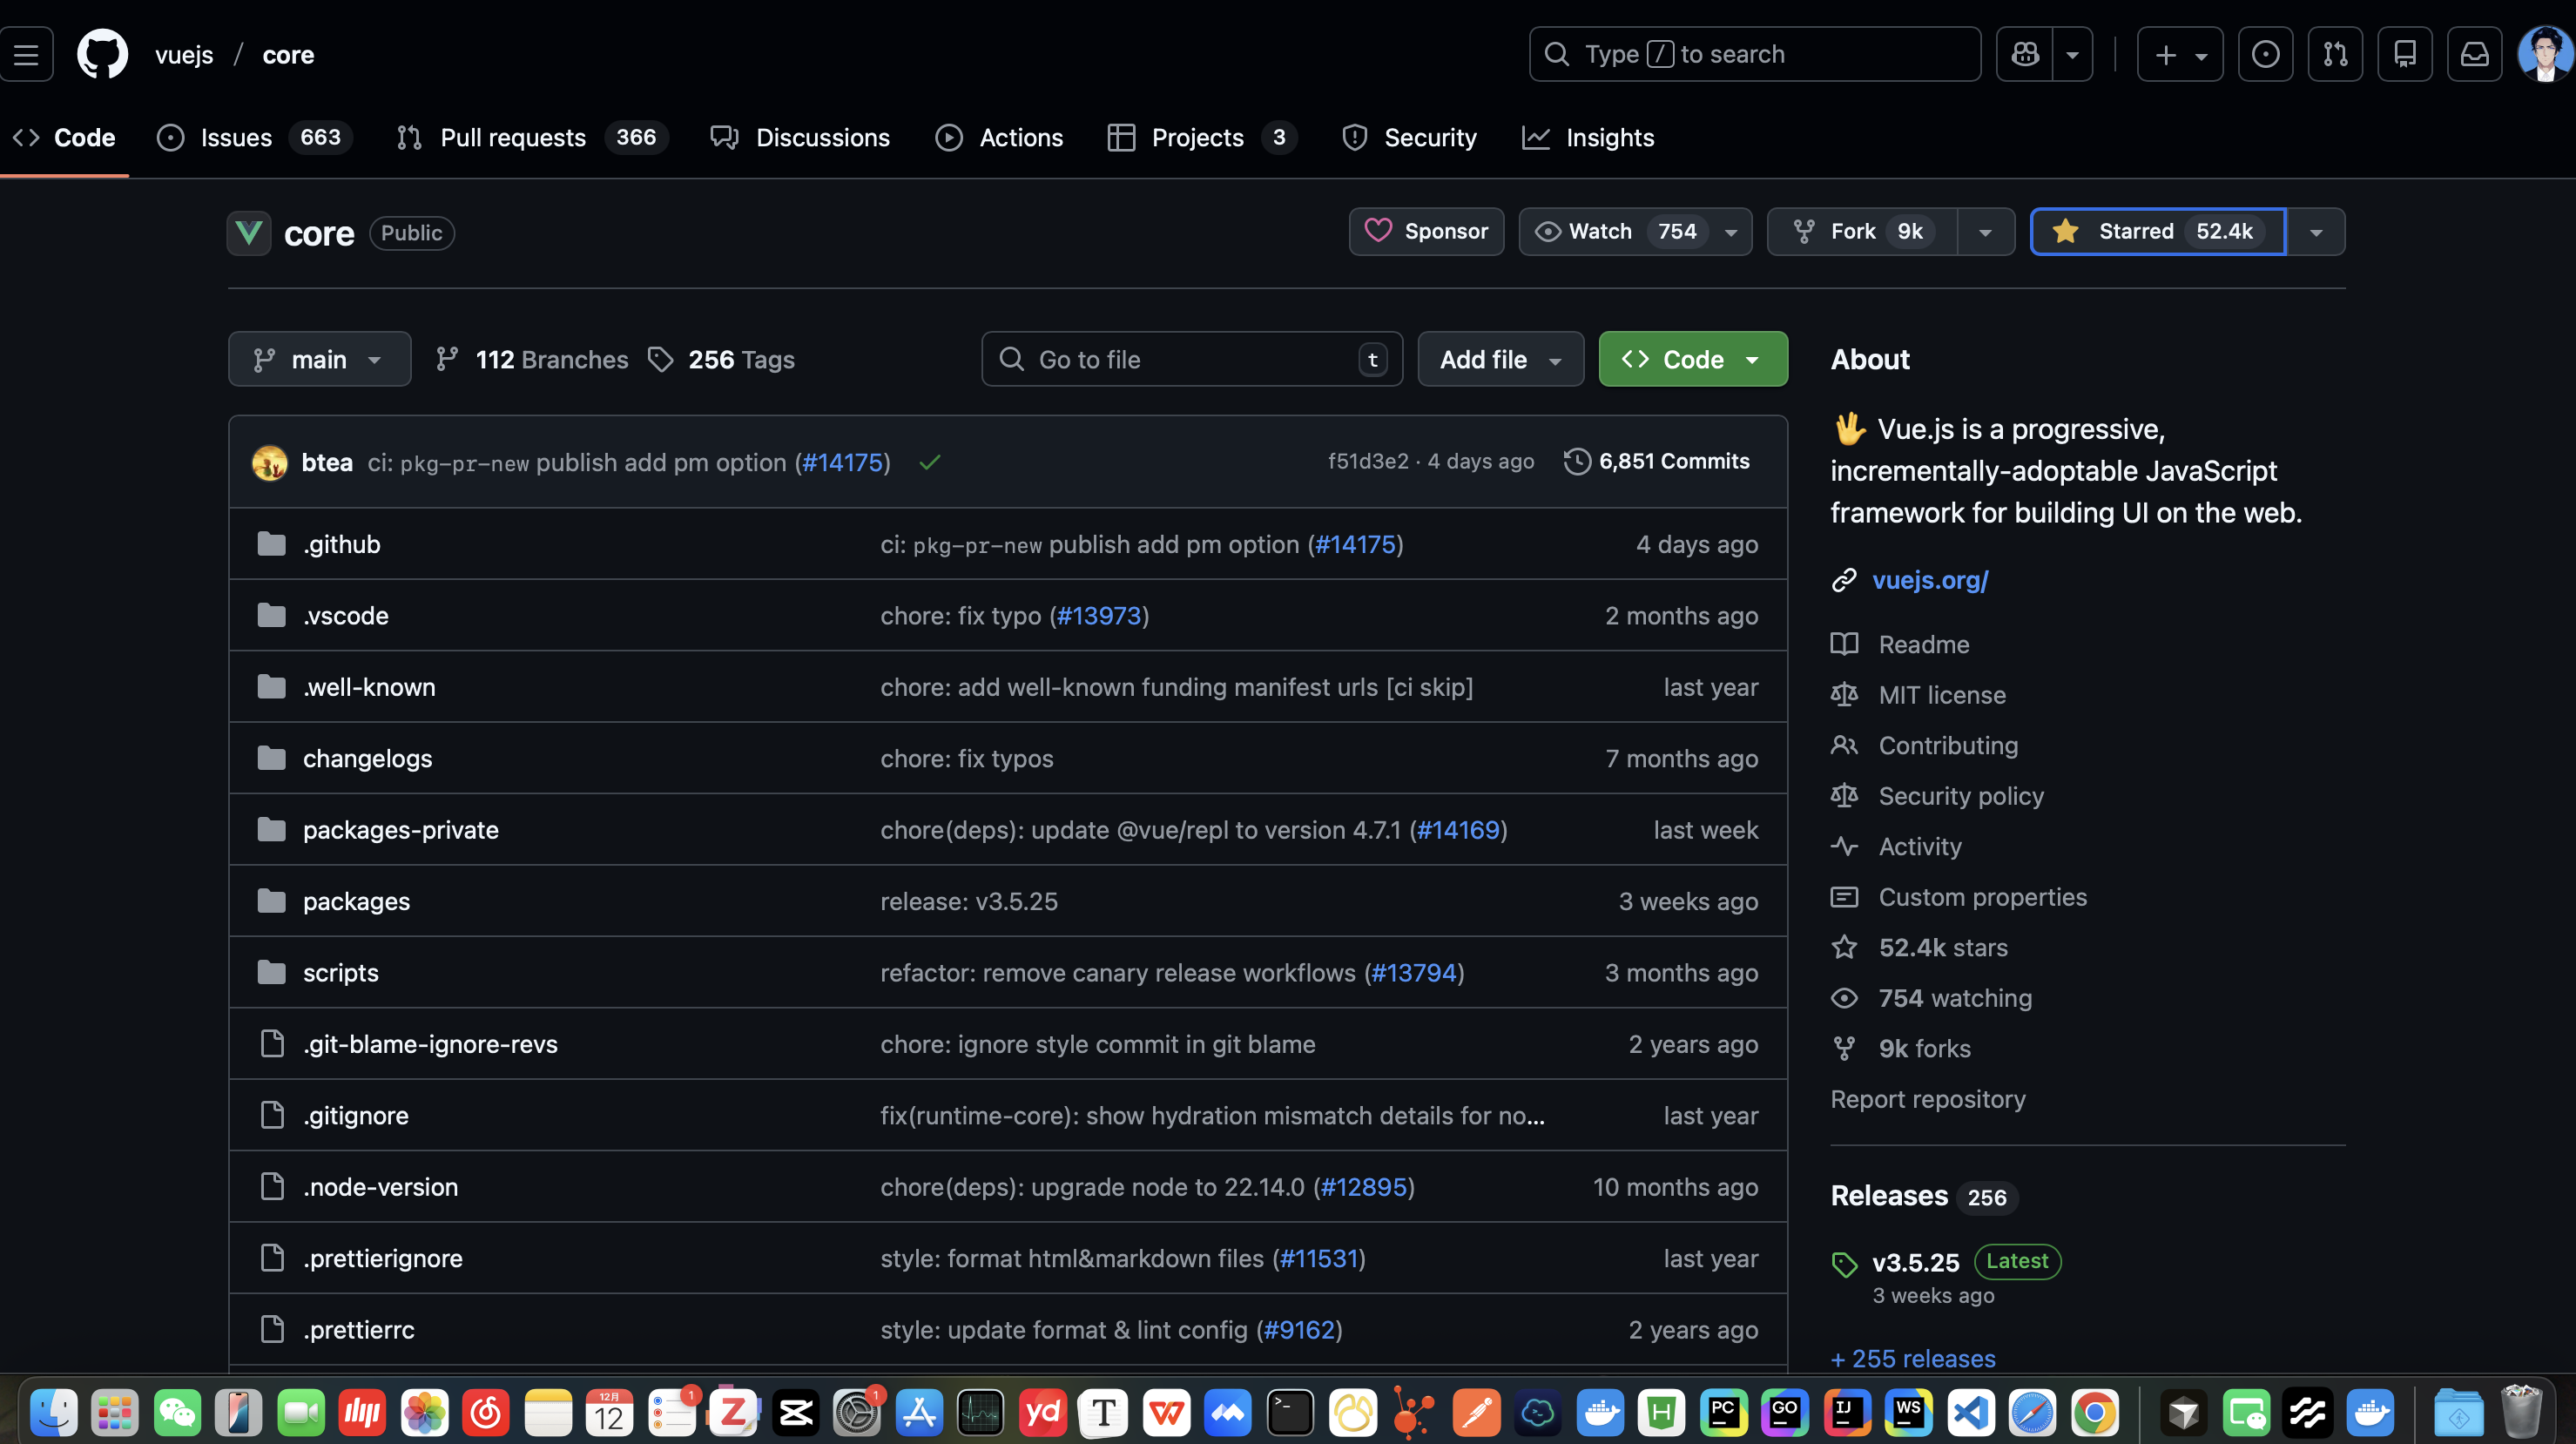Image resolution: width=2576 pixels, height=1444 pixels.
Task: Open the hamburger navigation menu
Action: (x=27, y=54)
